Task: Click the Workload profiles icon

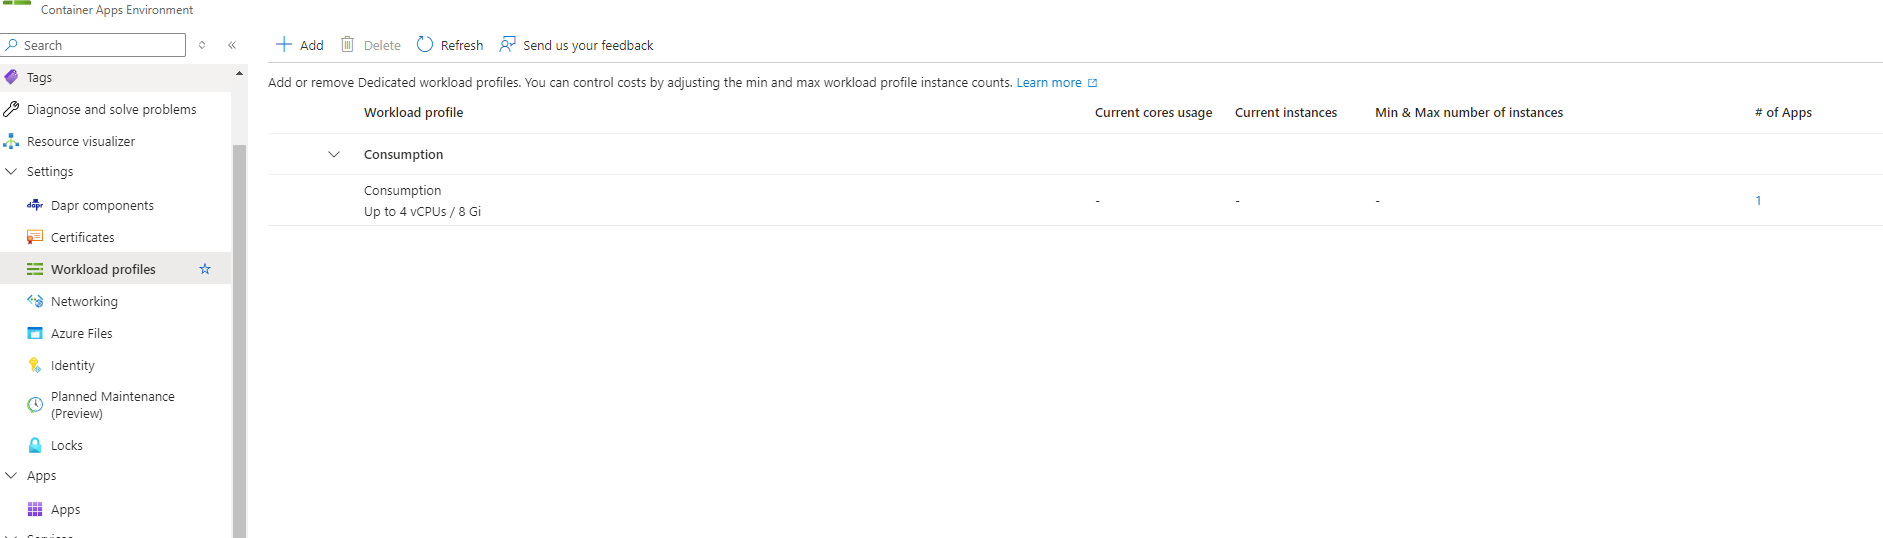Action: (x=35, y=269)
